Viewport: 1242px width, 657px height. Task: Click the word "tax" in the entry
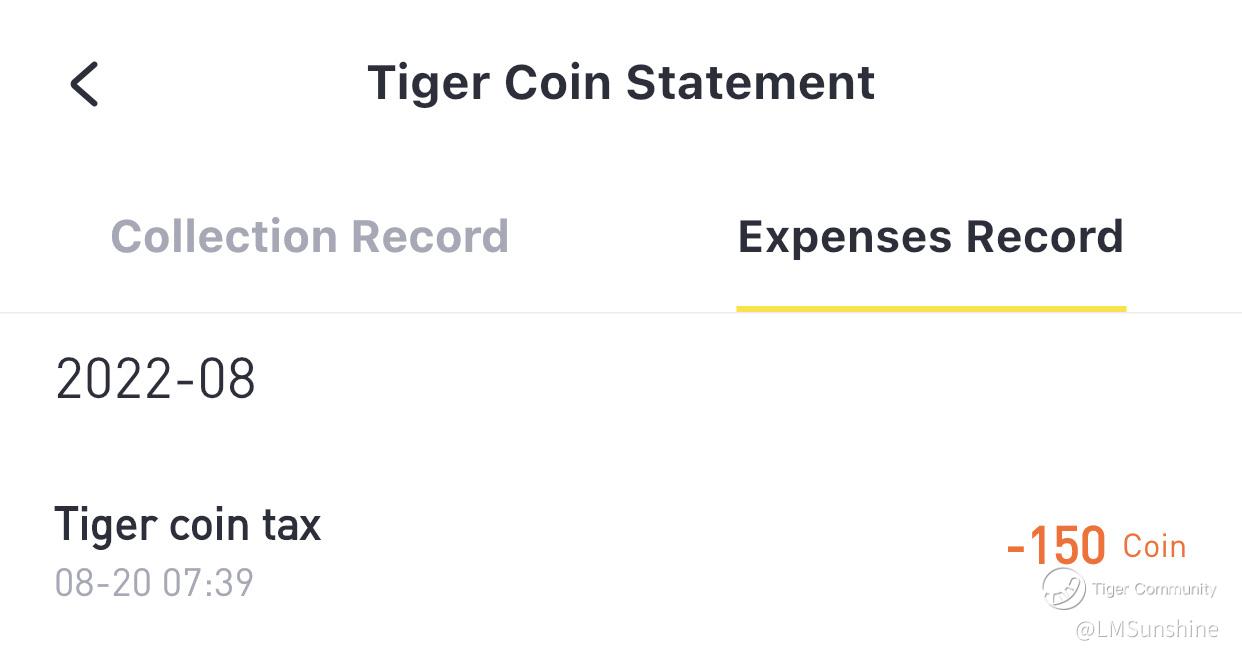292,524
